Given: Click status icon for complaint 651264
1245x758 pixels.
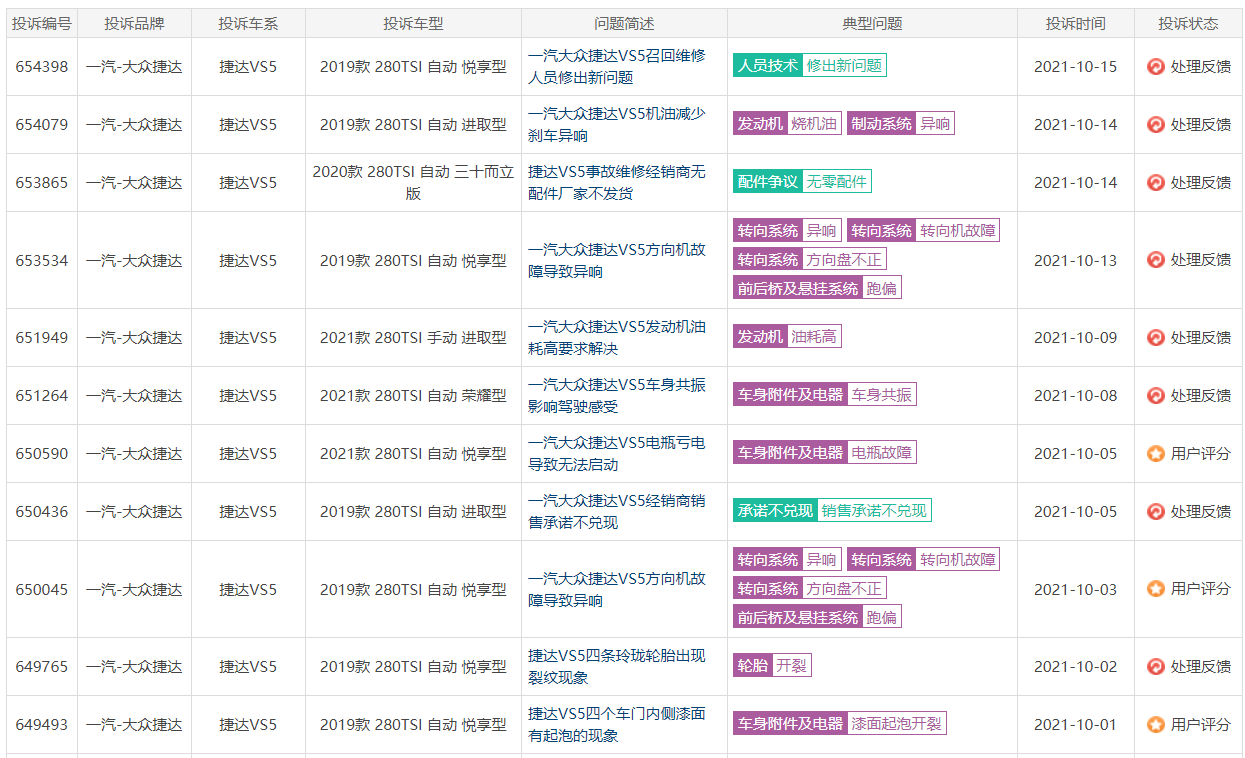Looking at the screenshot, I should tap(1156, 396).
